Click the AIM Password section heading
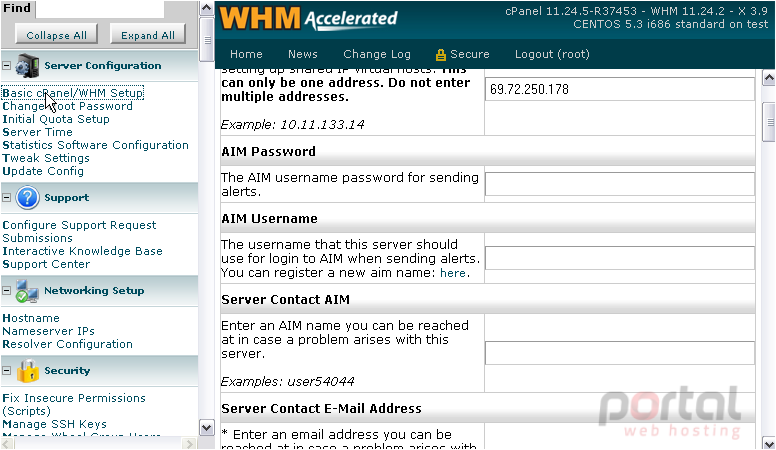776x450 pixels. 268,151
